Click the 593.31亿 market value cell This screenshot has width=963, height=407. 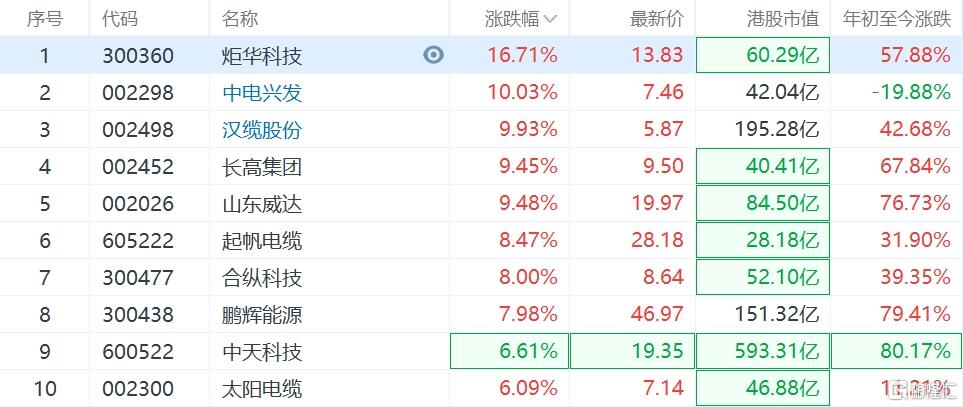click(762, 352)
